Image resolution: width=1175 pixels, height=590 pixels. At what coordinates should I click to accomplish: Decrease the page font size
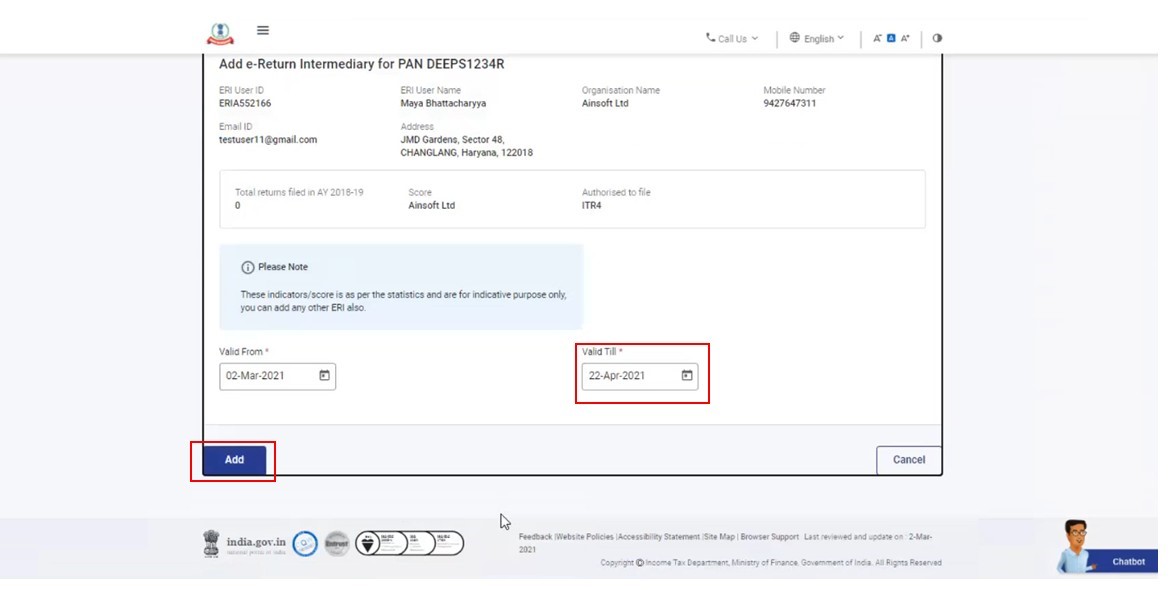tap(877, 38)
